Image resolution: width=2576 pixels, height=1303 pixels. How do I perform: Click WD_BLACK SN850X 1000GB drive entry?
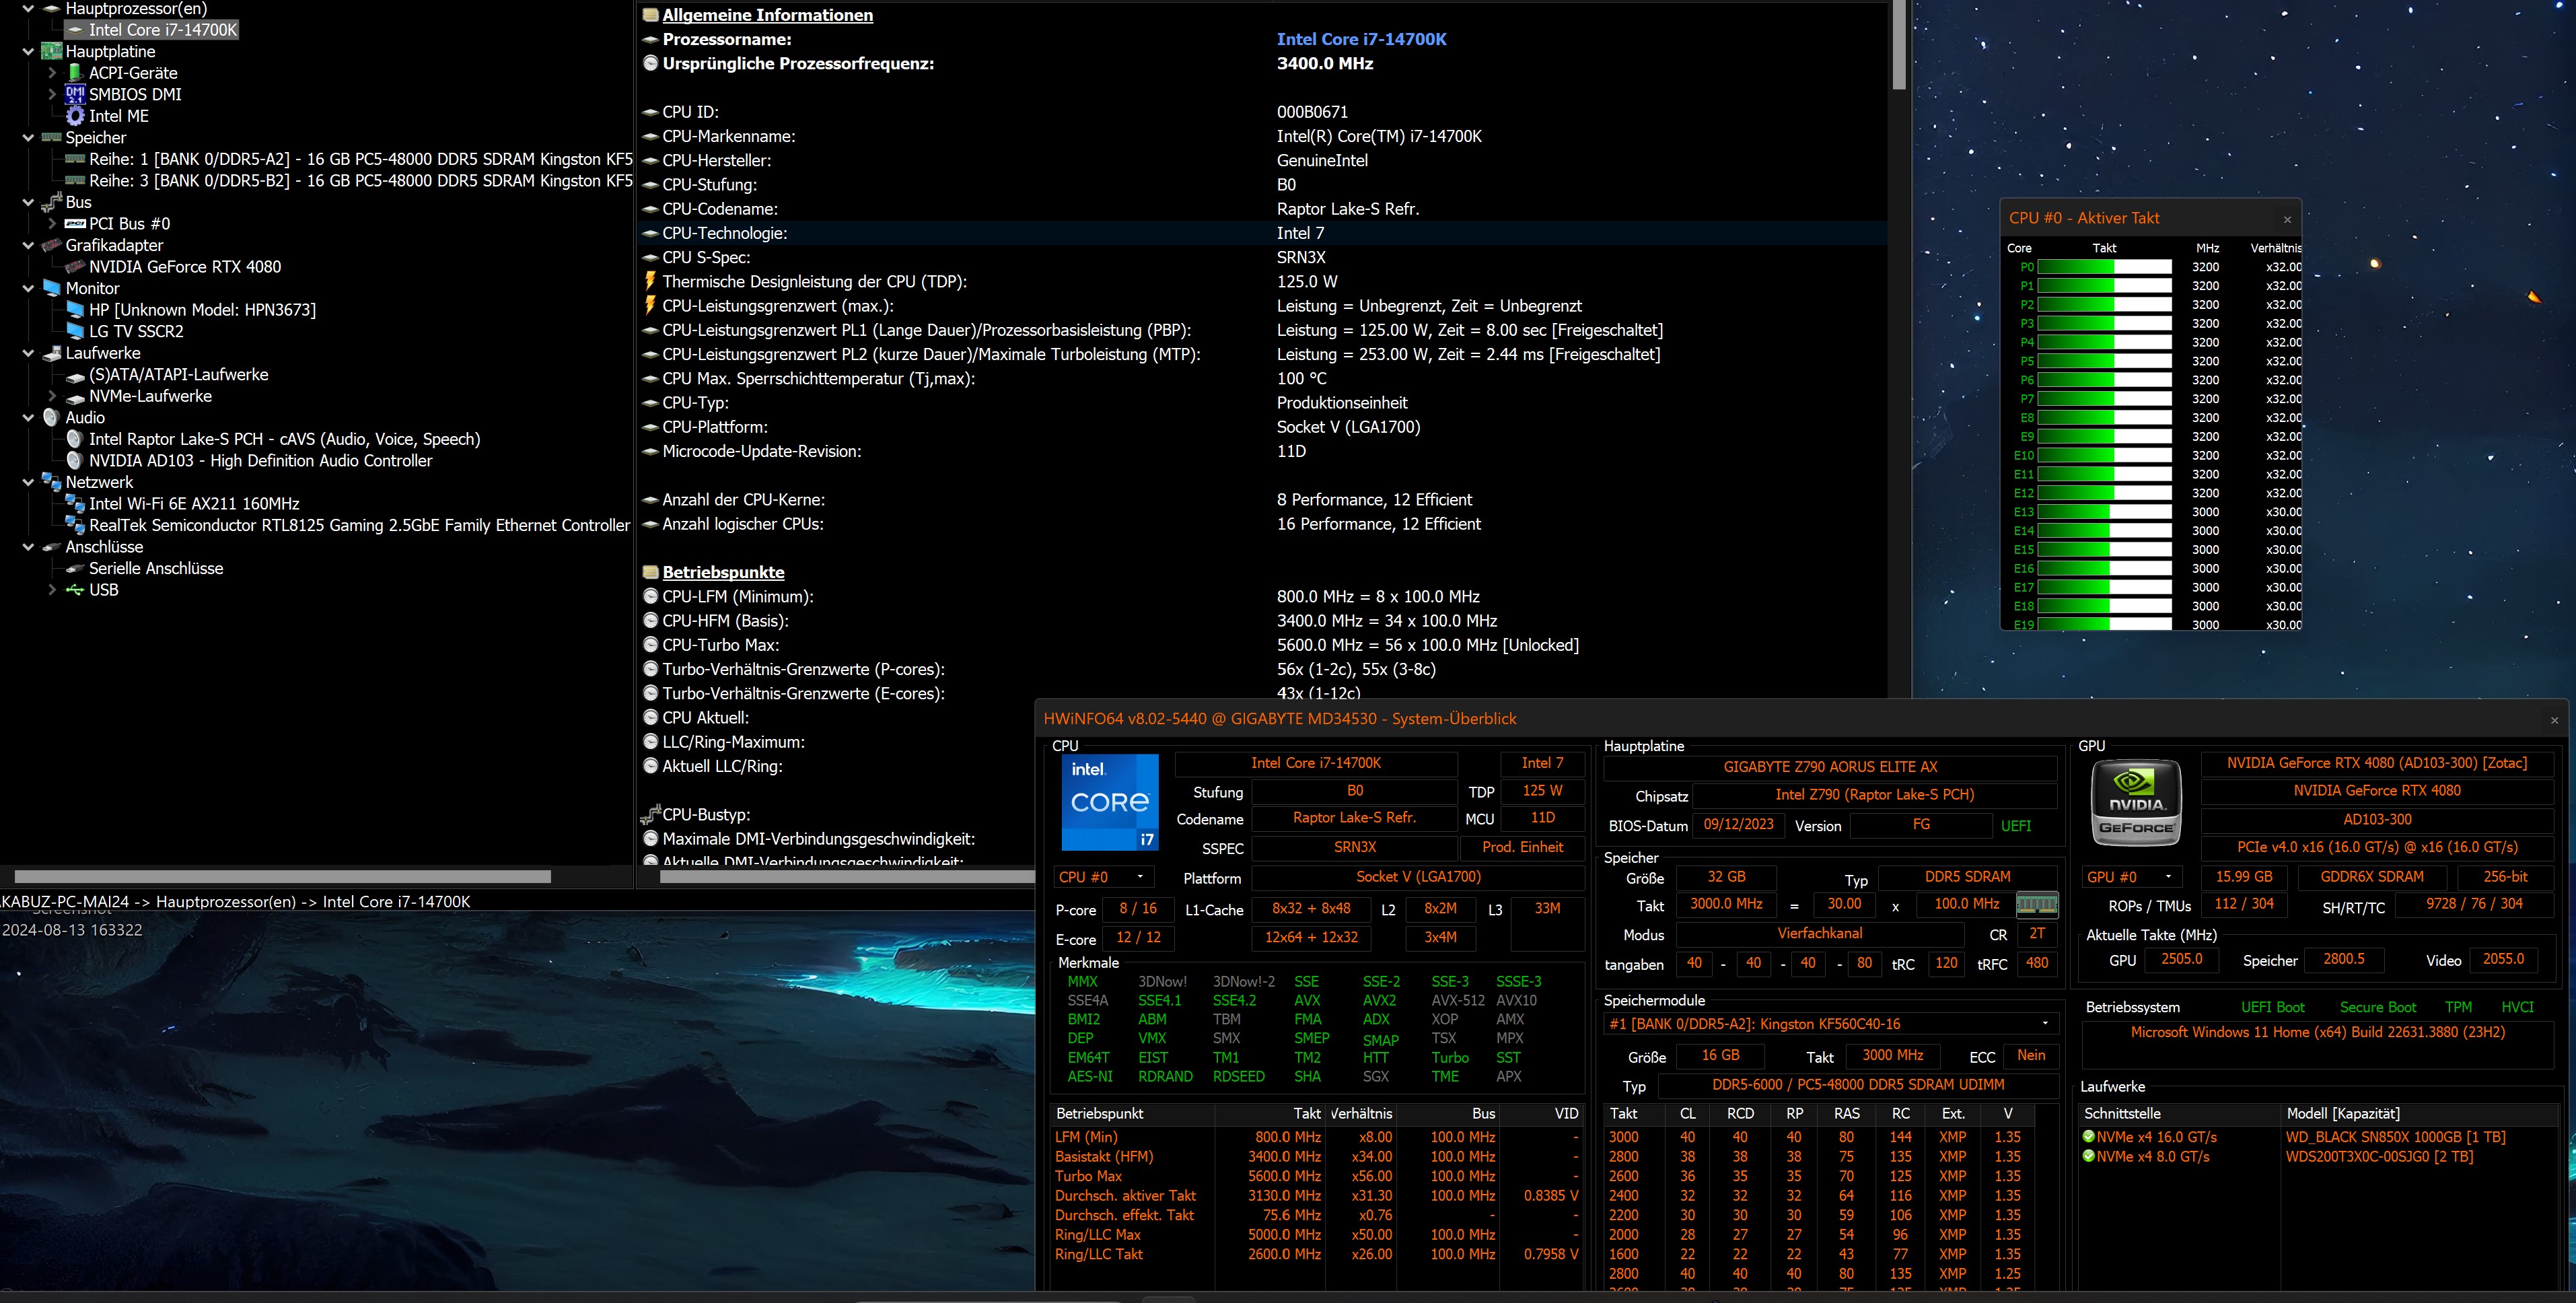(2395, 1137)
